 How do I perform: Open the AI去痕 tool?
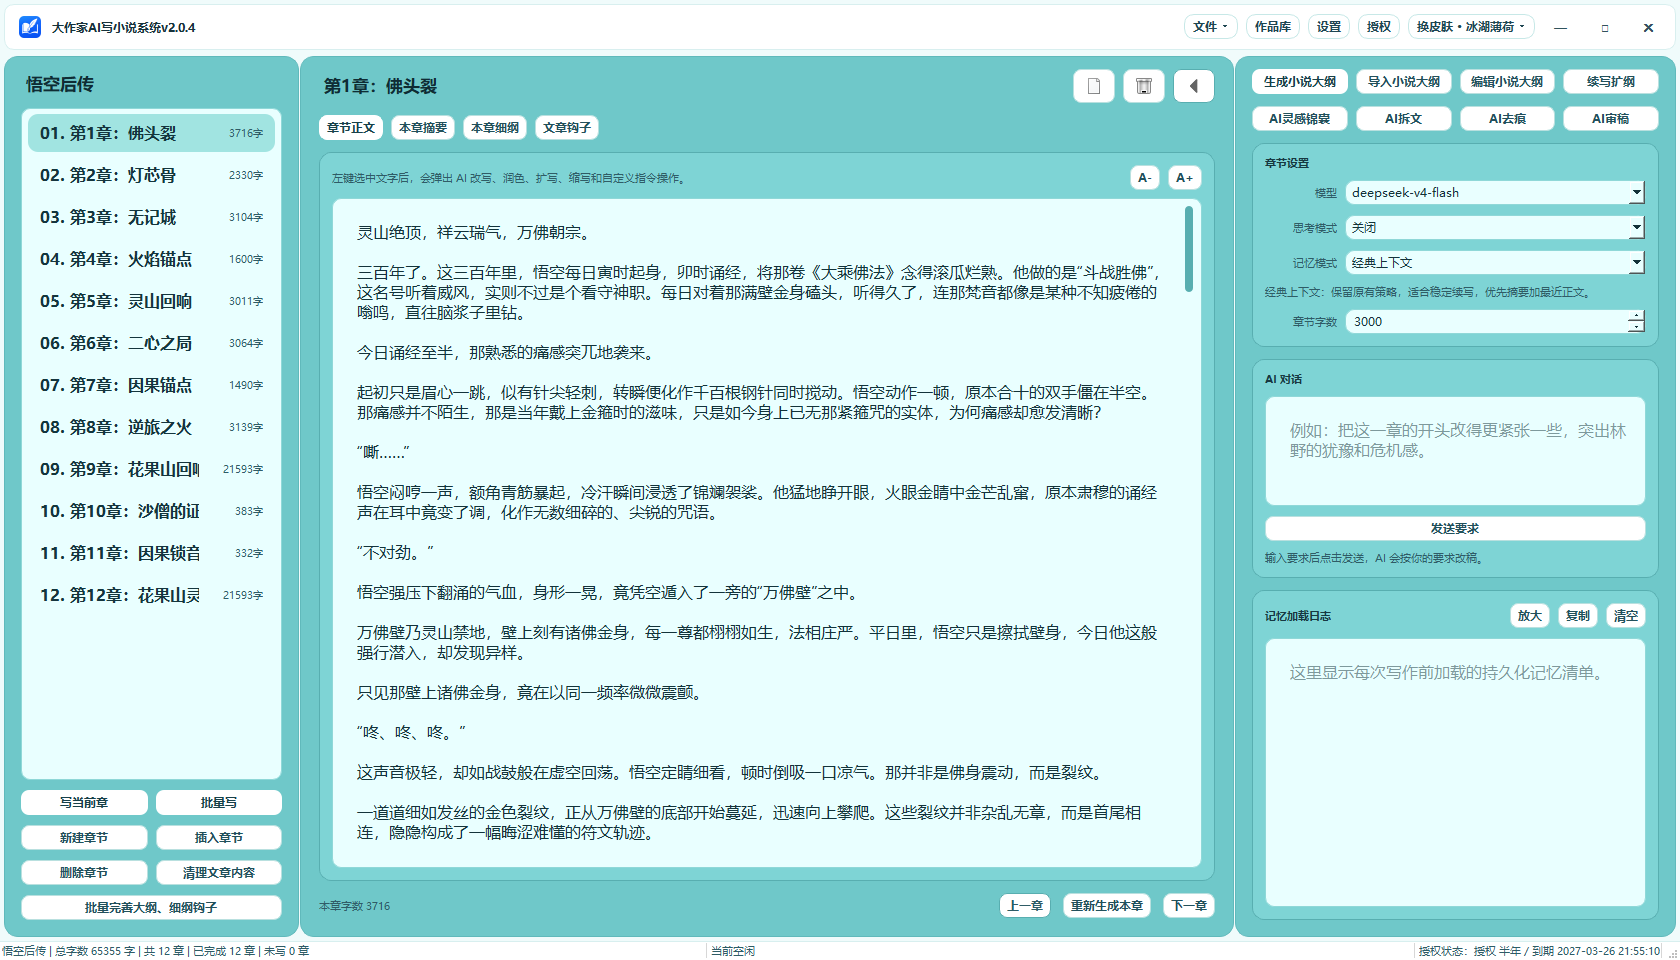pyautogui.click(x=1507, y=118)
